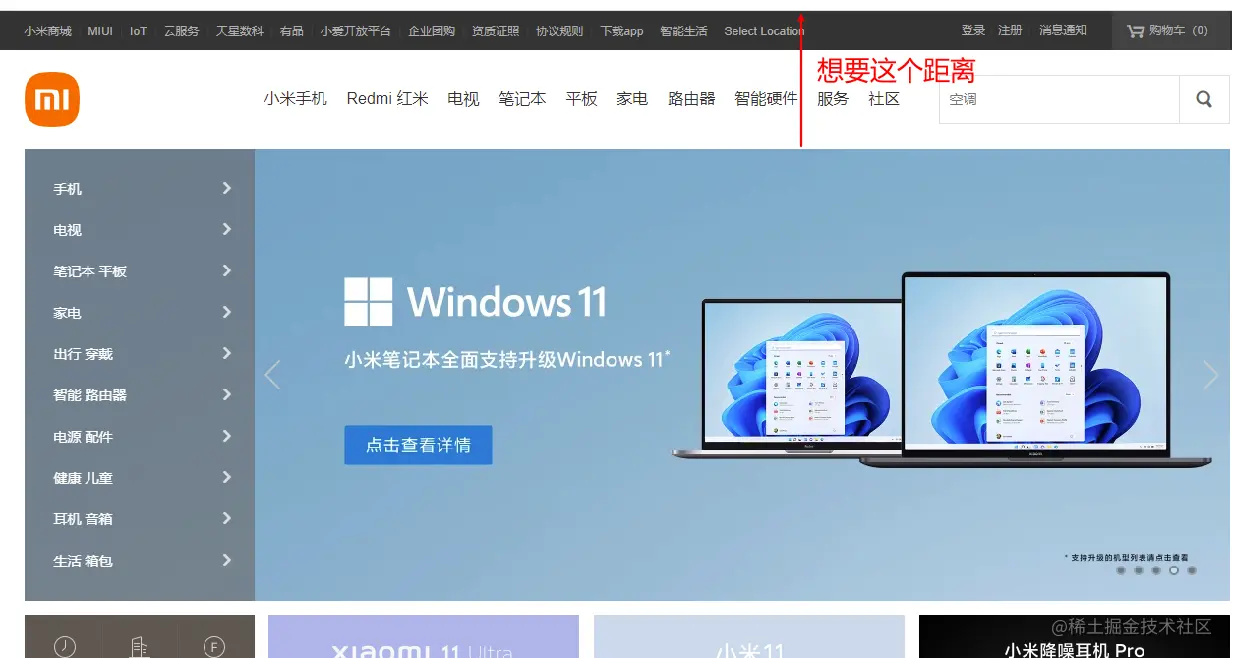Open 电视 in main navigation bar

tap(463, 99)
